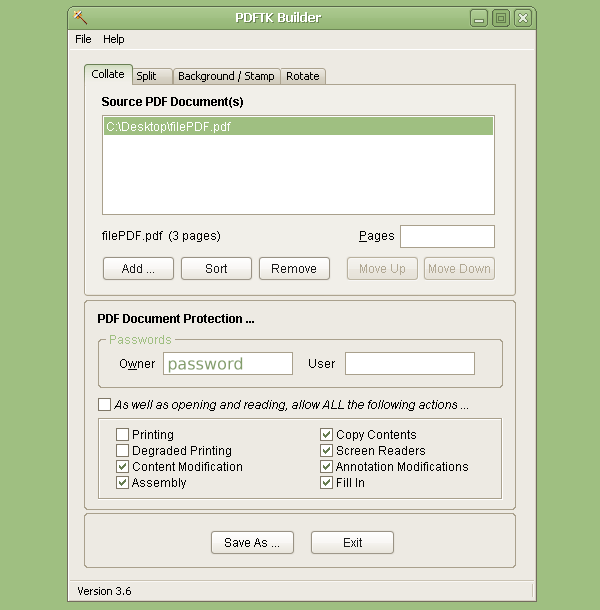Uncheck Content Modification permission
The height and width of the screenshot is (610, 600).
(122, 466)
